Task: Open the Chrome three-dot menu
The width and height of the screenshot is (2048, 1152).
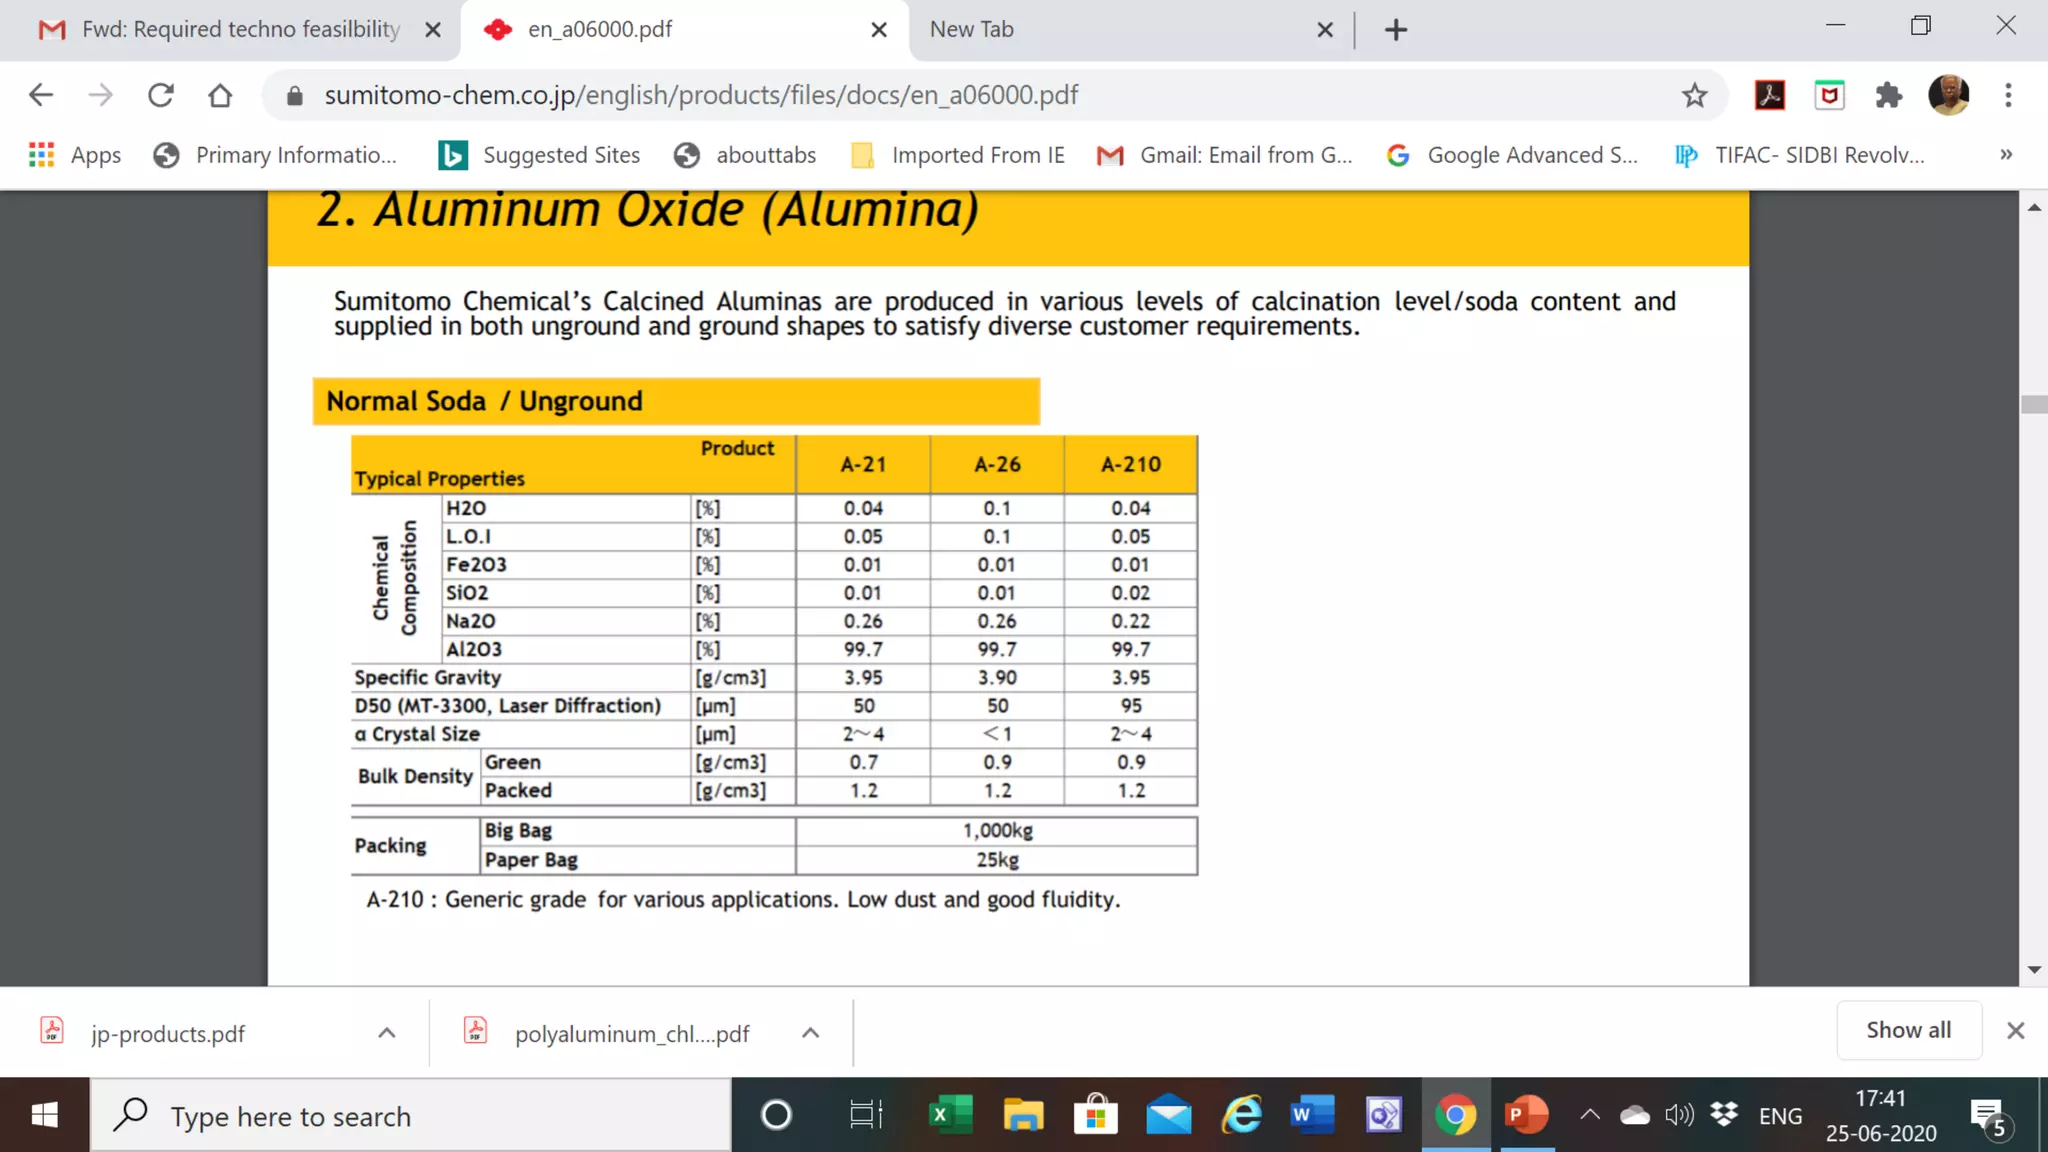Action: [2008, 95]
